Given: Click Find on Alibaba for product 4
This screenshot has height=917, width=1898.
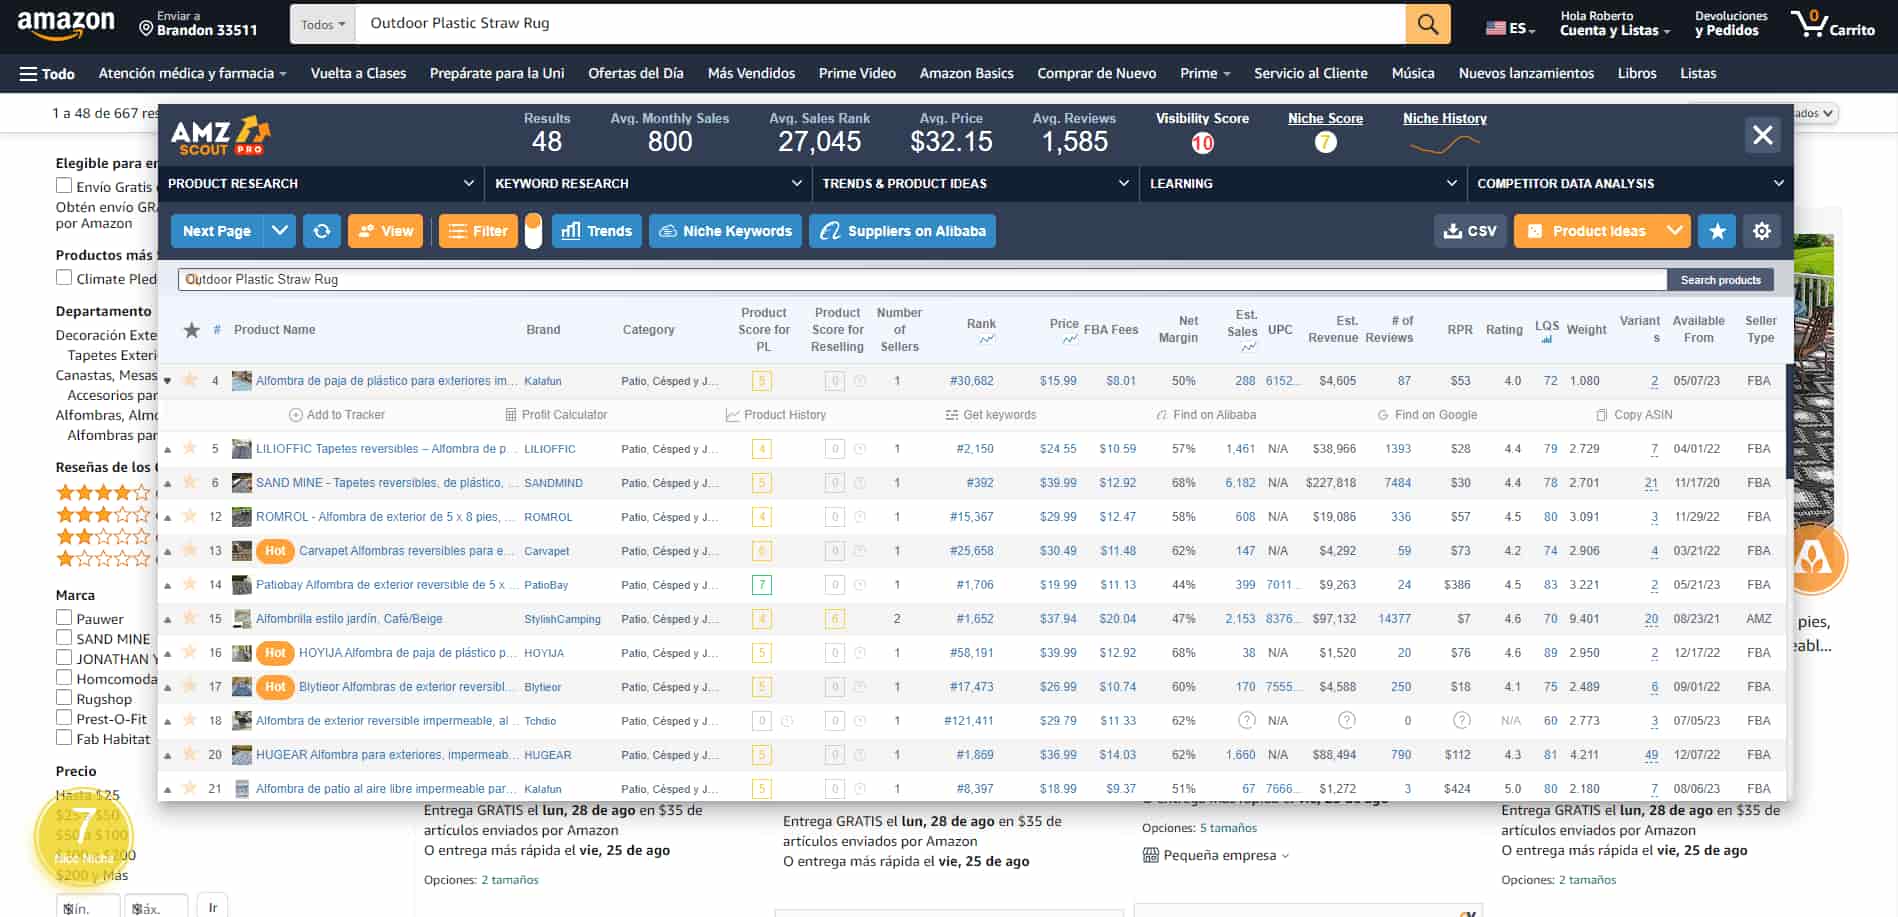Looking at the screenshot, I should pyautogui.click(x=1206, y=415).
